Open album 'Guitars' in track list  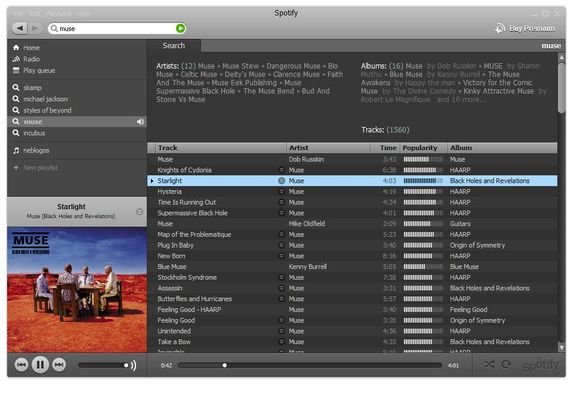[x=460, y=224]
